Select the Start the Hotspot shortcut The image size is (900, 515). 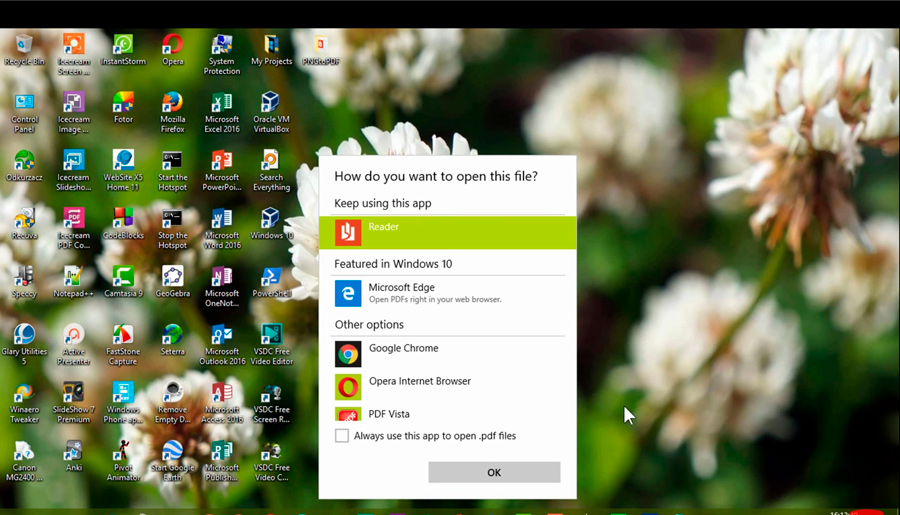(x=173, y=171)
